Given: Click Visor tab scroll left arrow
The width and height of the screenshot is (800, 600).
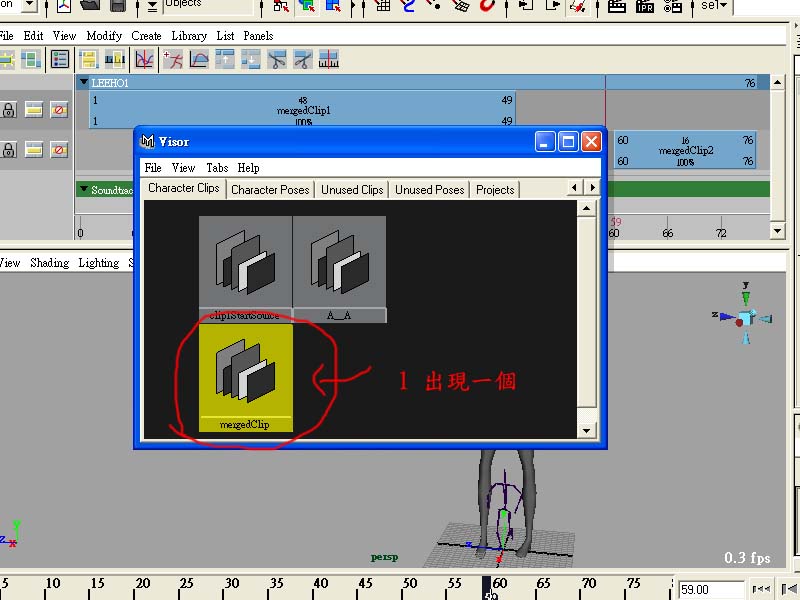Looking at the screenshot, I should pyautogui.click(x=574, y=188).
